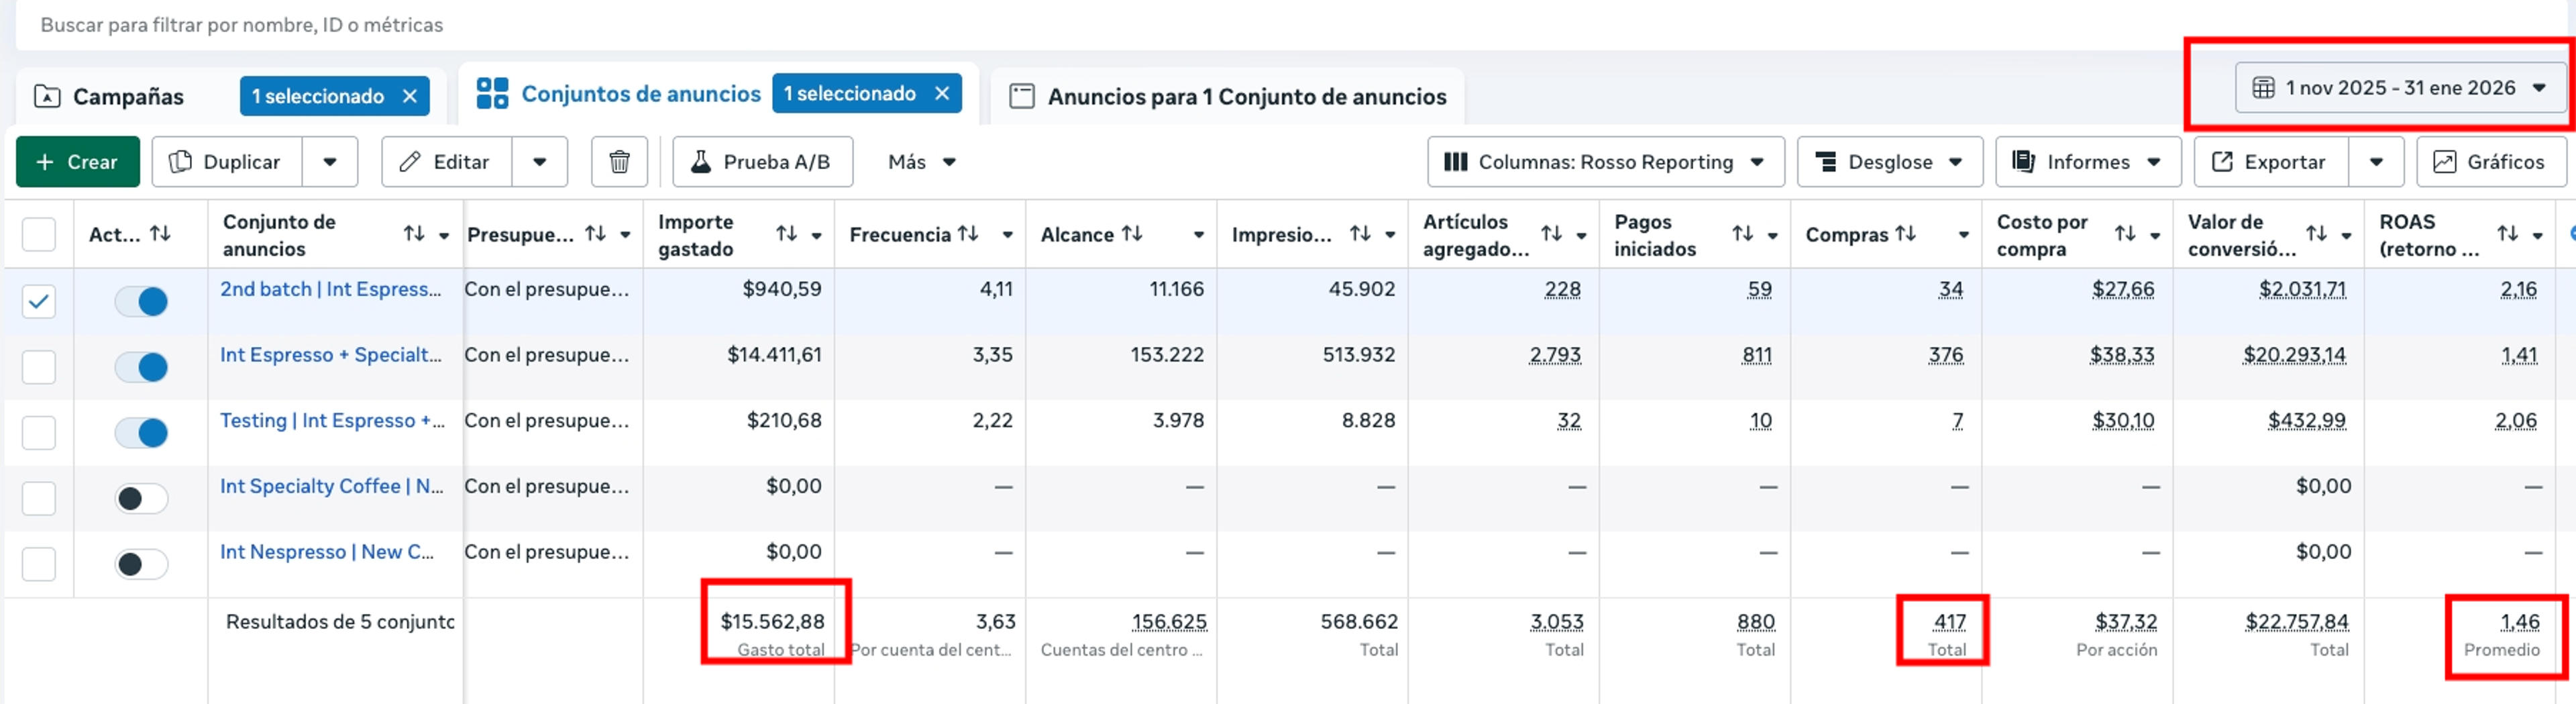The width and height of the screenshot is (2576, 704).
Task: Tick the select-all header checkbox
Action: [39, 235]
